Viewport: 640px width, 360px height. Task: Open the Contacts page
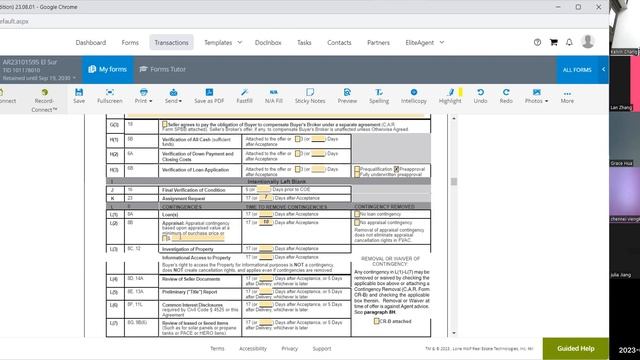[x=339, y=42]
